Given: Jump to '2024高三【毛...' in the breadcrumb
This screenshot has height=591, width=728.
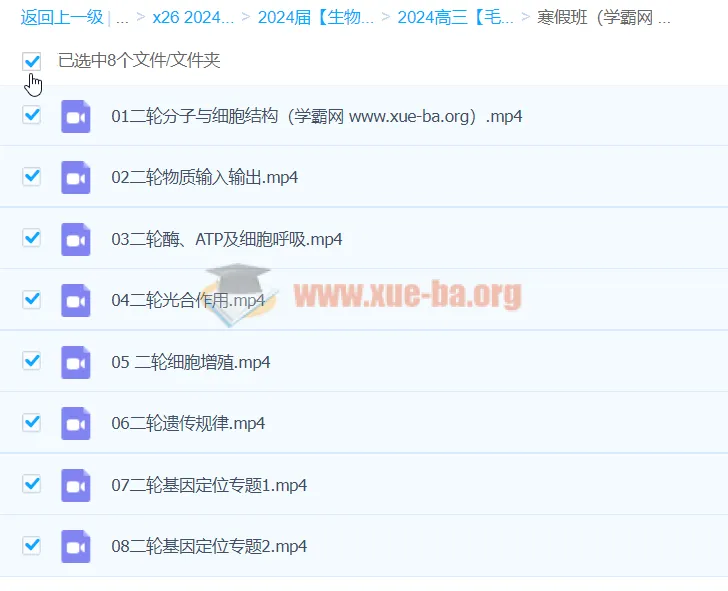Looking at the screenshot, I should (456, 17).
